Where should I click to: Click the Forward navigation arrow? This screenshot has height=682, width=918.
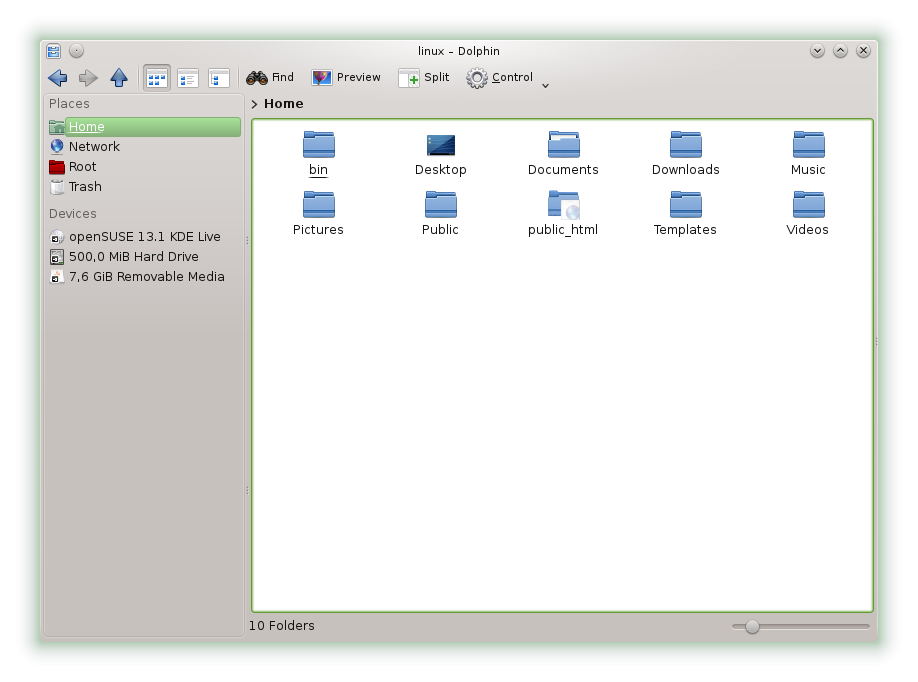tap(88, 78)
